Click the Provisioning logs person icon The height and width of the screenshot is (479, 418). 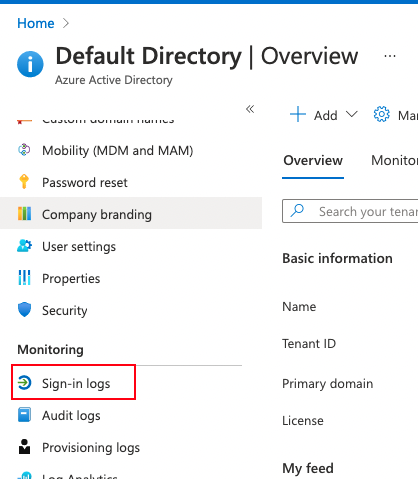pos(24,447)
